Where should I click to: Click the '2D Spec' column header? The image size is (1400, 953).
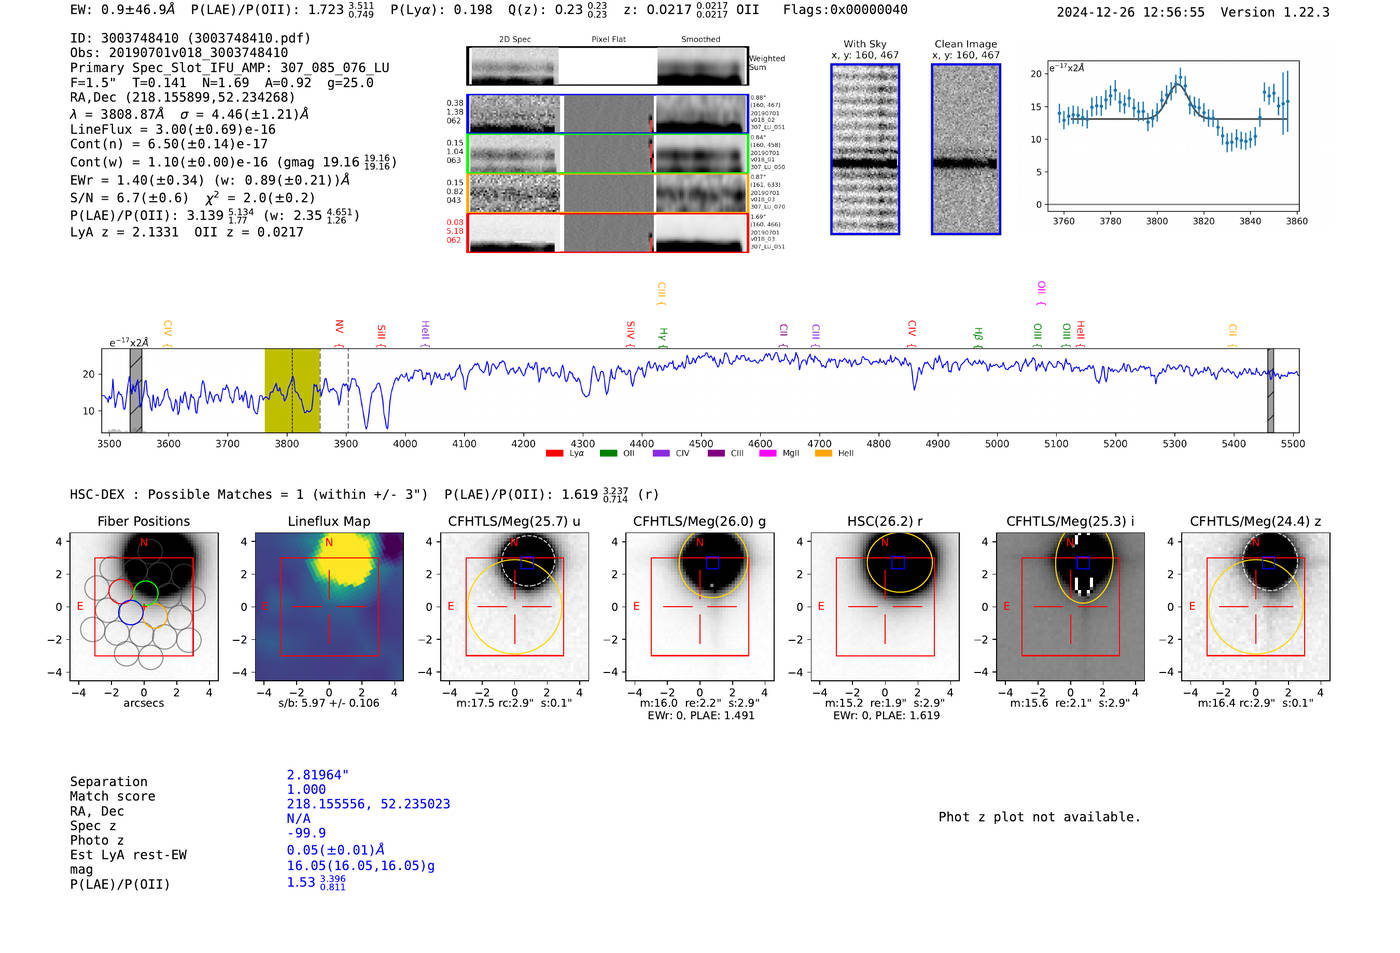tap(515, 40)
